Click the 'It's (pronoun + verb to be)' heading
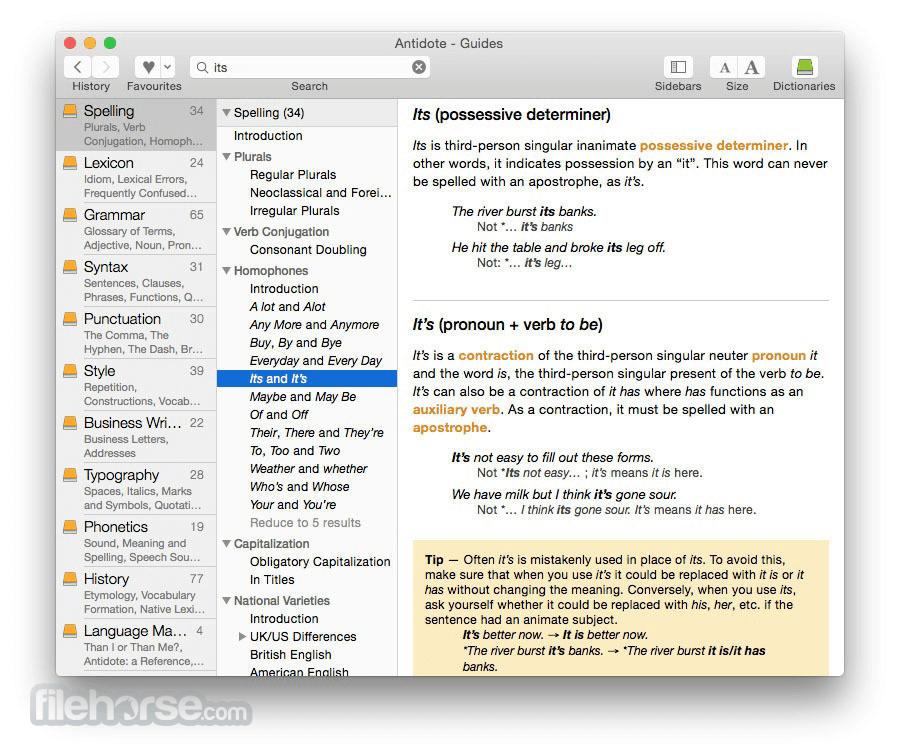The image size is (900, 756). tap(507, 325)
